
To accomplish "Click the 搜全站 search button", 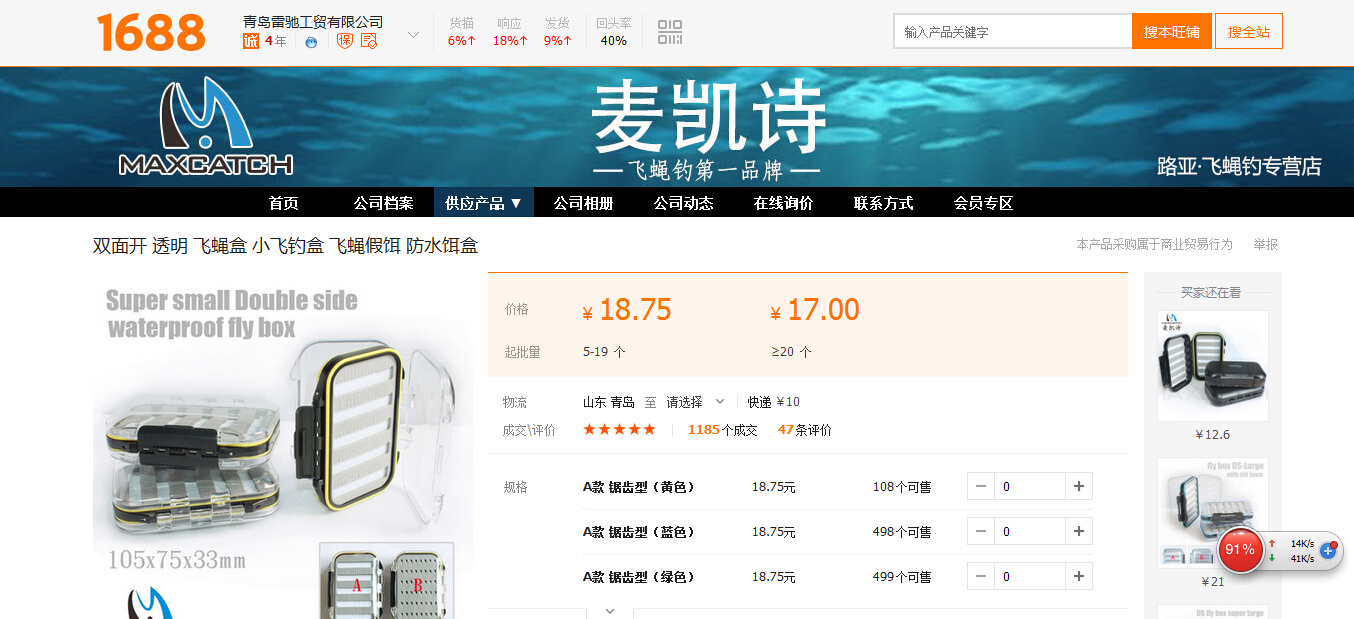I will pos(1249,31).
